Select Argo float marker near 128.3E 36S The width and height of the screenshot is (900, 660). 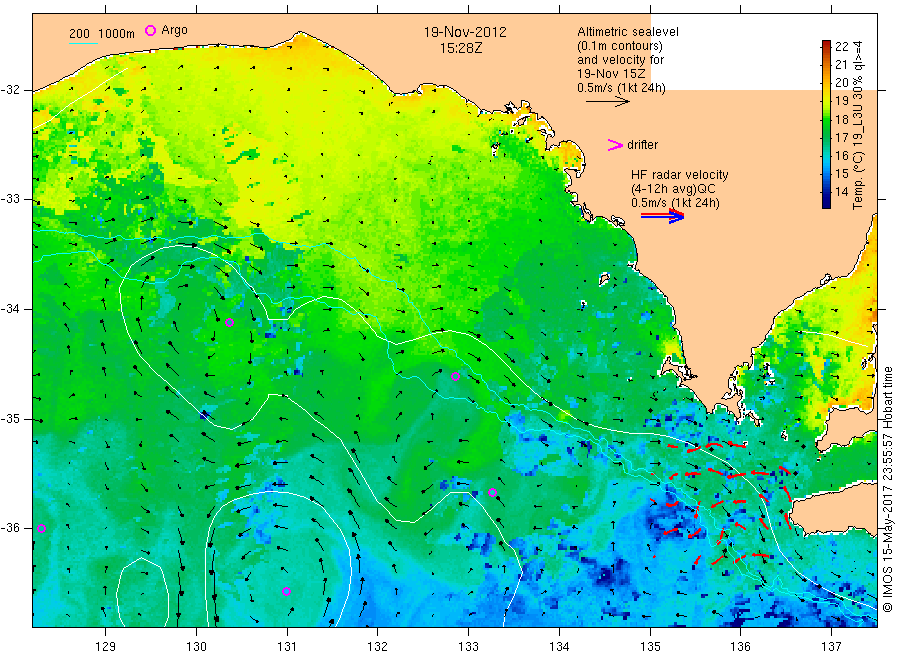point(41,529)
